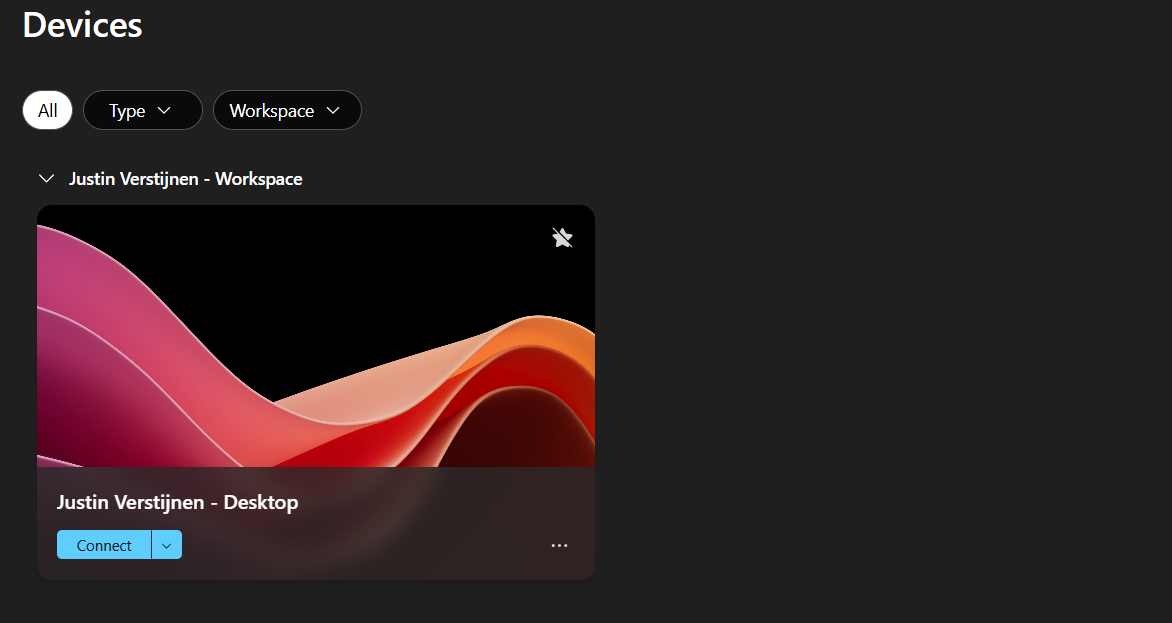Open the Type filter dropdown
1172x623 pixels.
pyautogui.click(x=143, y=111)
